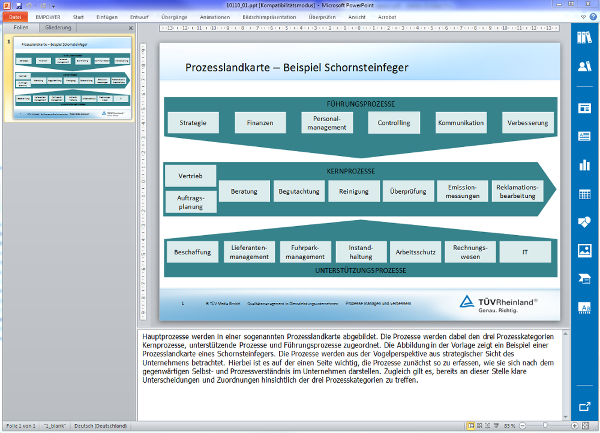Click the library books icon in blue sidebar
The height and width of the screenshot is (433, 600).
(585, 37)
